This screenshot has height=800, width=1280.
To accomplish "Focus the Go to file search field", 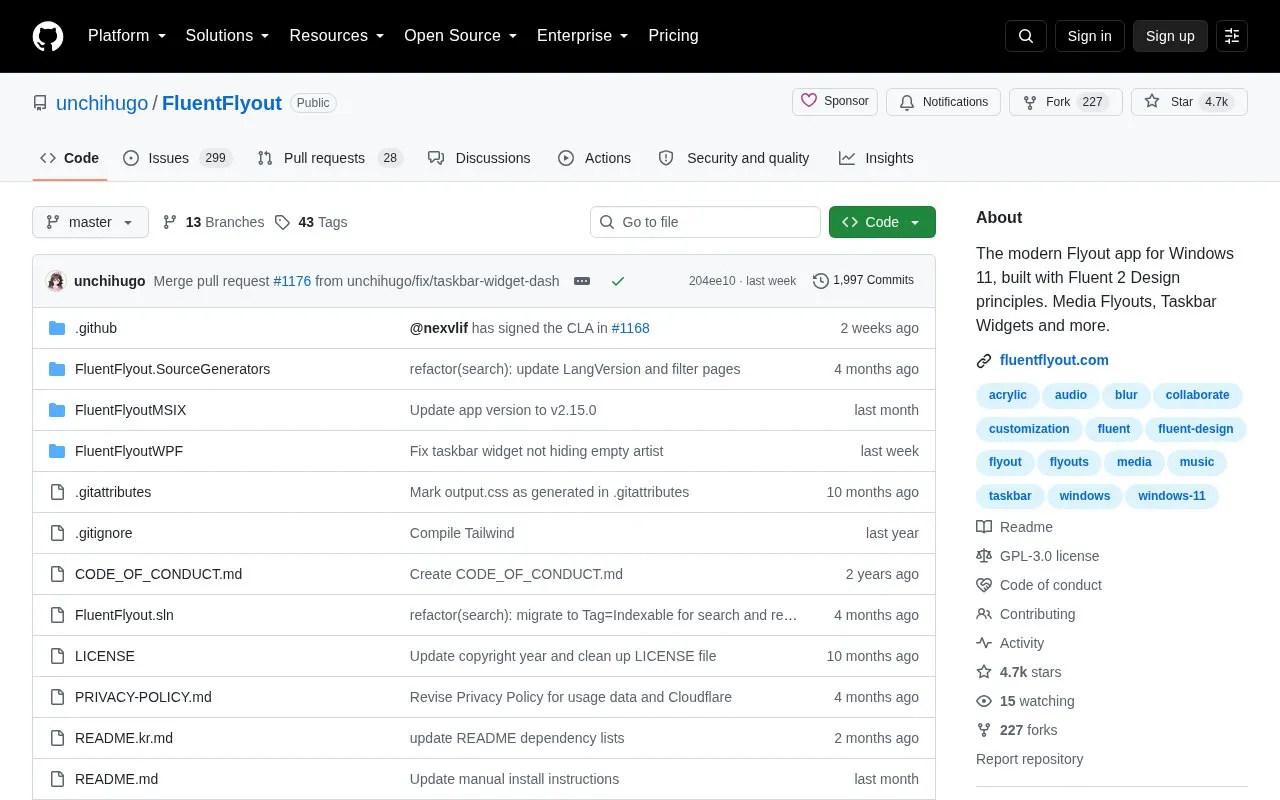I will coord(705,222).
